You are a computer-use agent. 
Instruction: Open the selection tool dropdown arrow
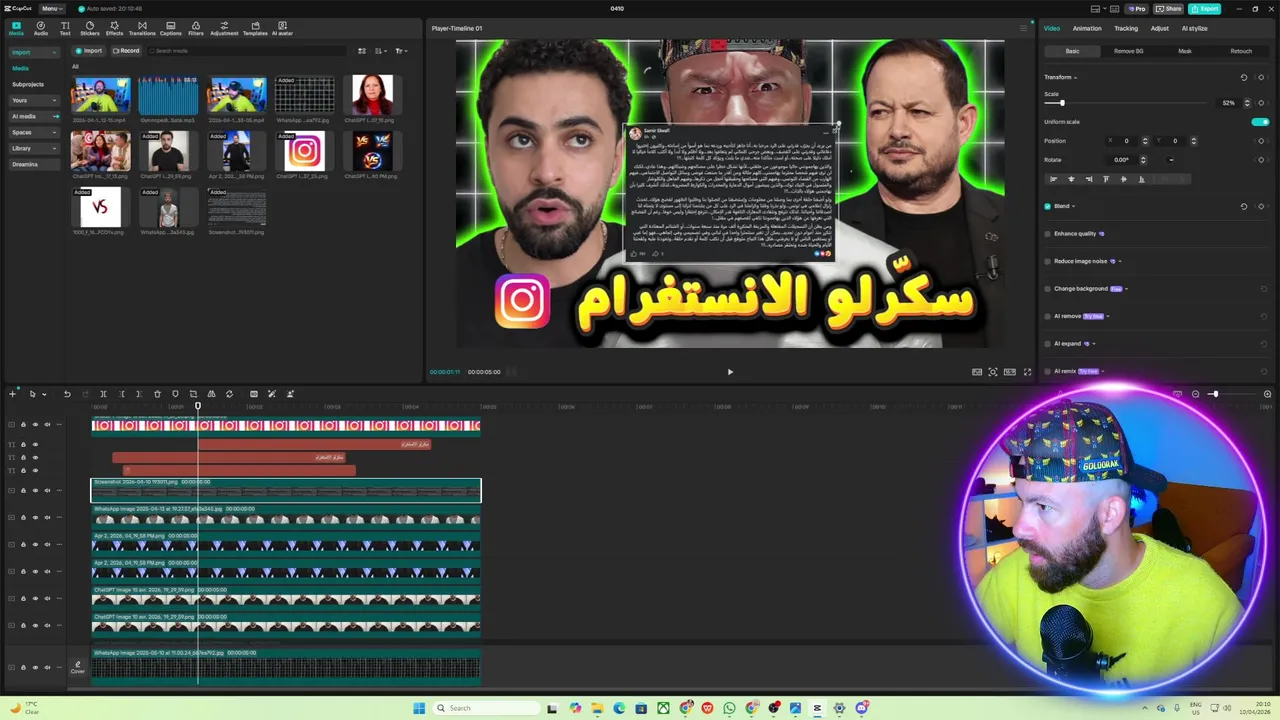pos(44,394)
